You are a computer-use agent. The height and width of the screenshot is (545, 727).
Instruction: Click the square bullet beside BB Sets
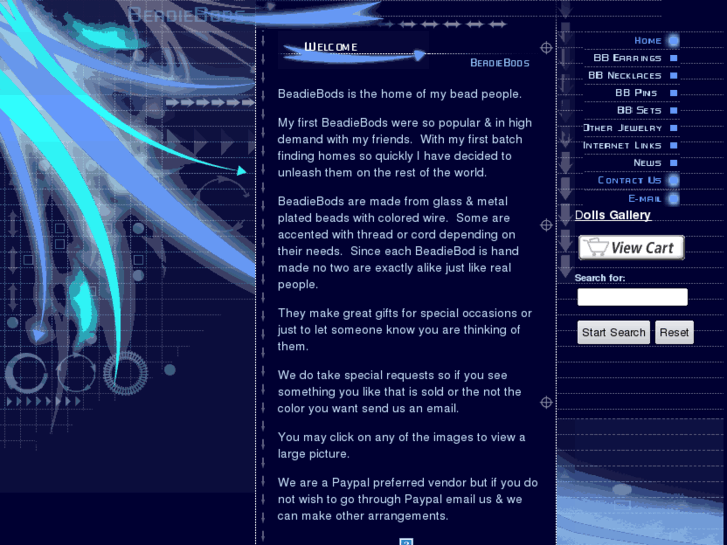pos(674,110)
